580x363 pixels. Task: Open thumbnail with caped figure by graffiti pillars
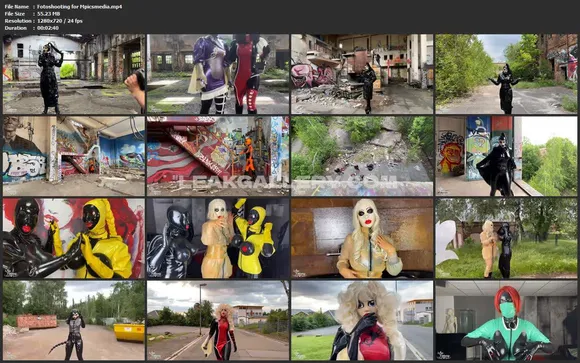(x=506, y=156)
